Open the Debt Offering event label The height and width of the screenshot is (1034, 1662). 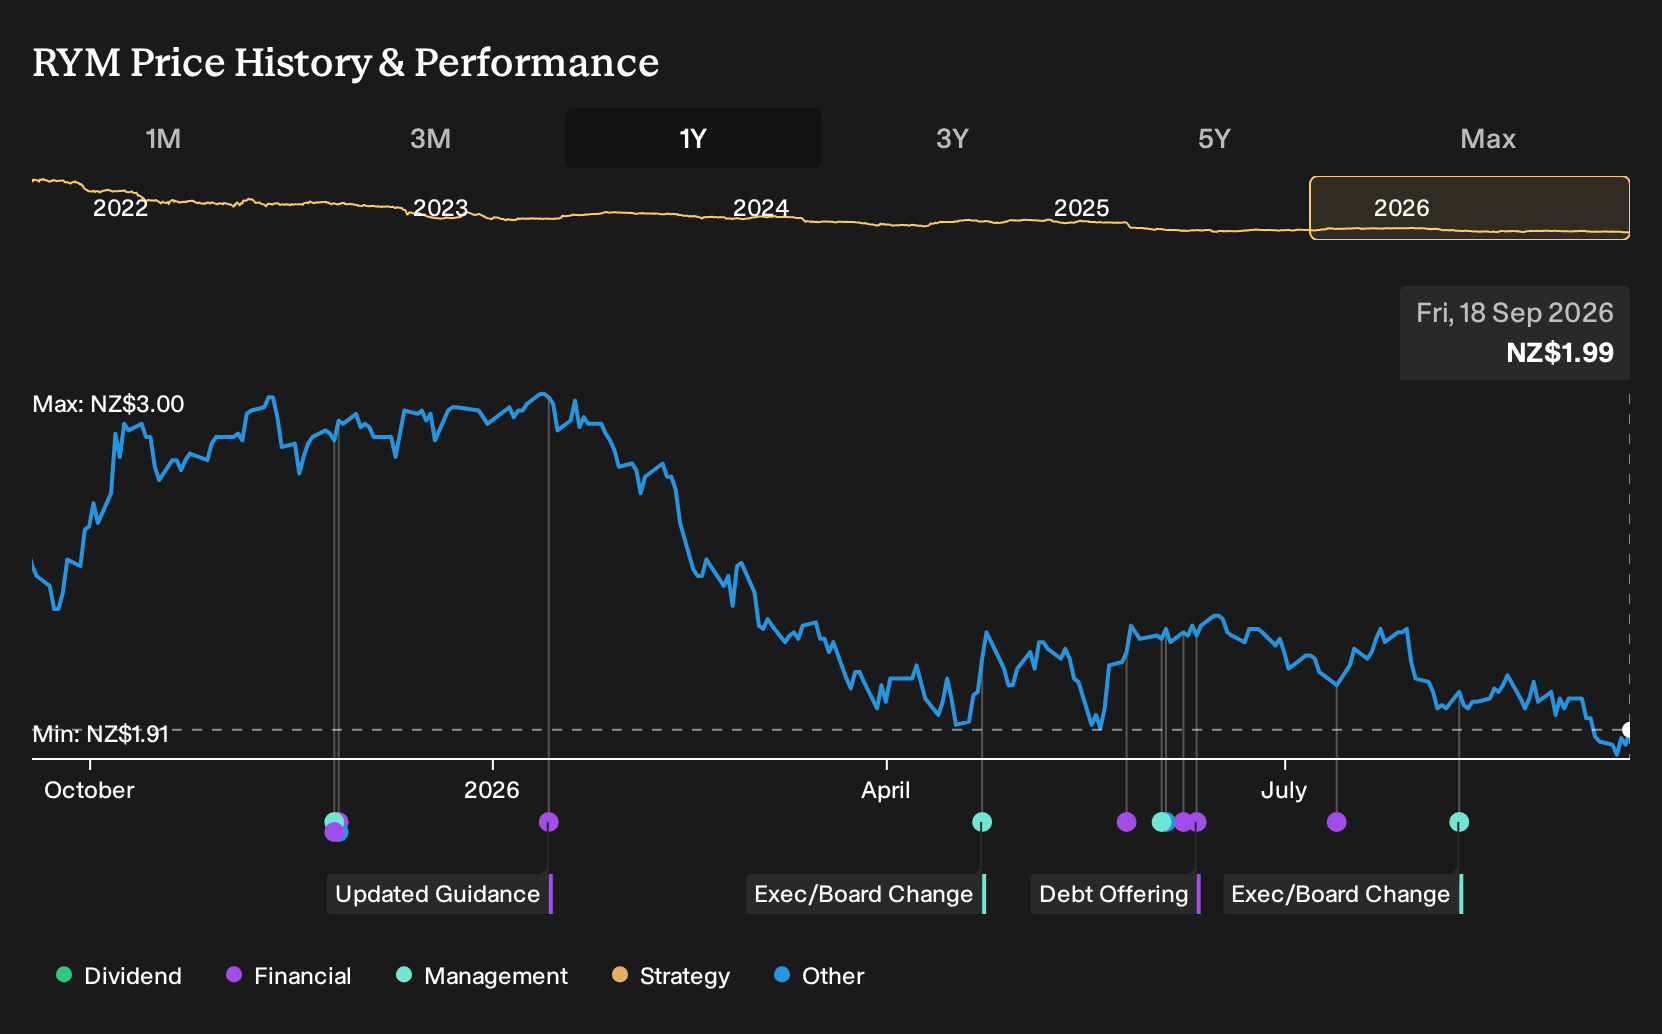1116,894
